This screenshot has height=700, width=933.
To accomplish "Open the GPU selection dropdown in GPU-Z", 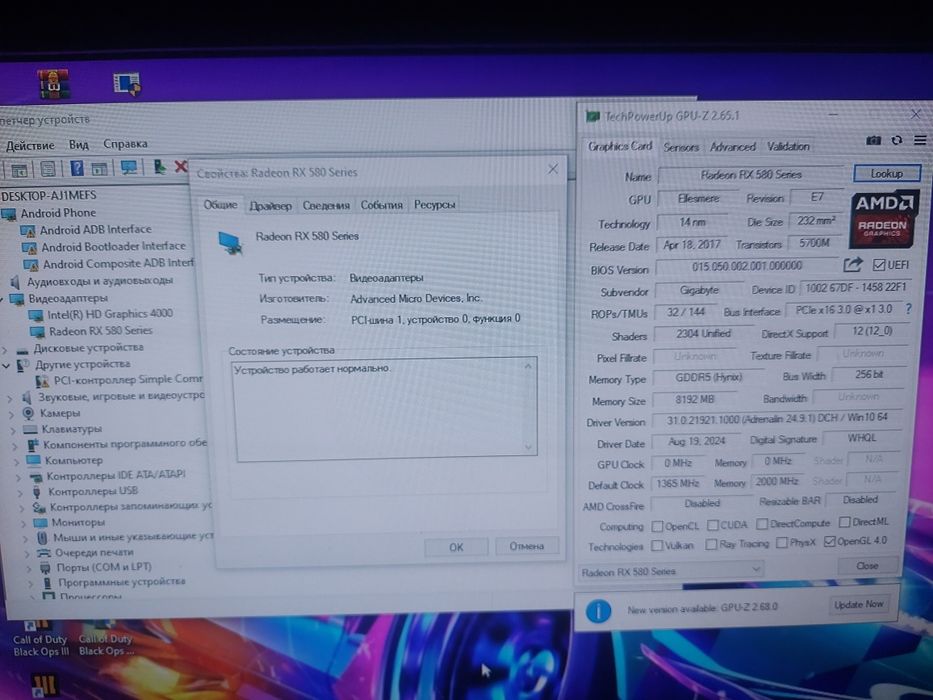I will coord(670,571).
